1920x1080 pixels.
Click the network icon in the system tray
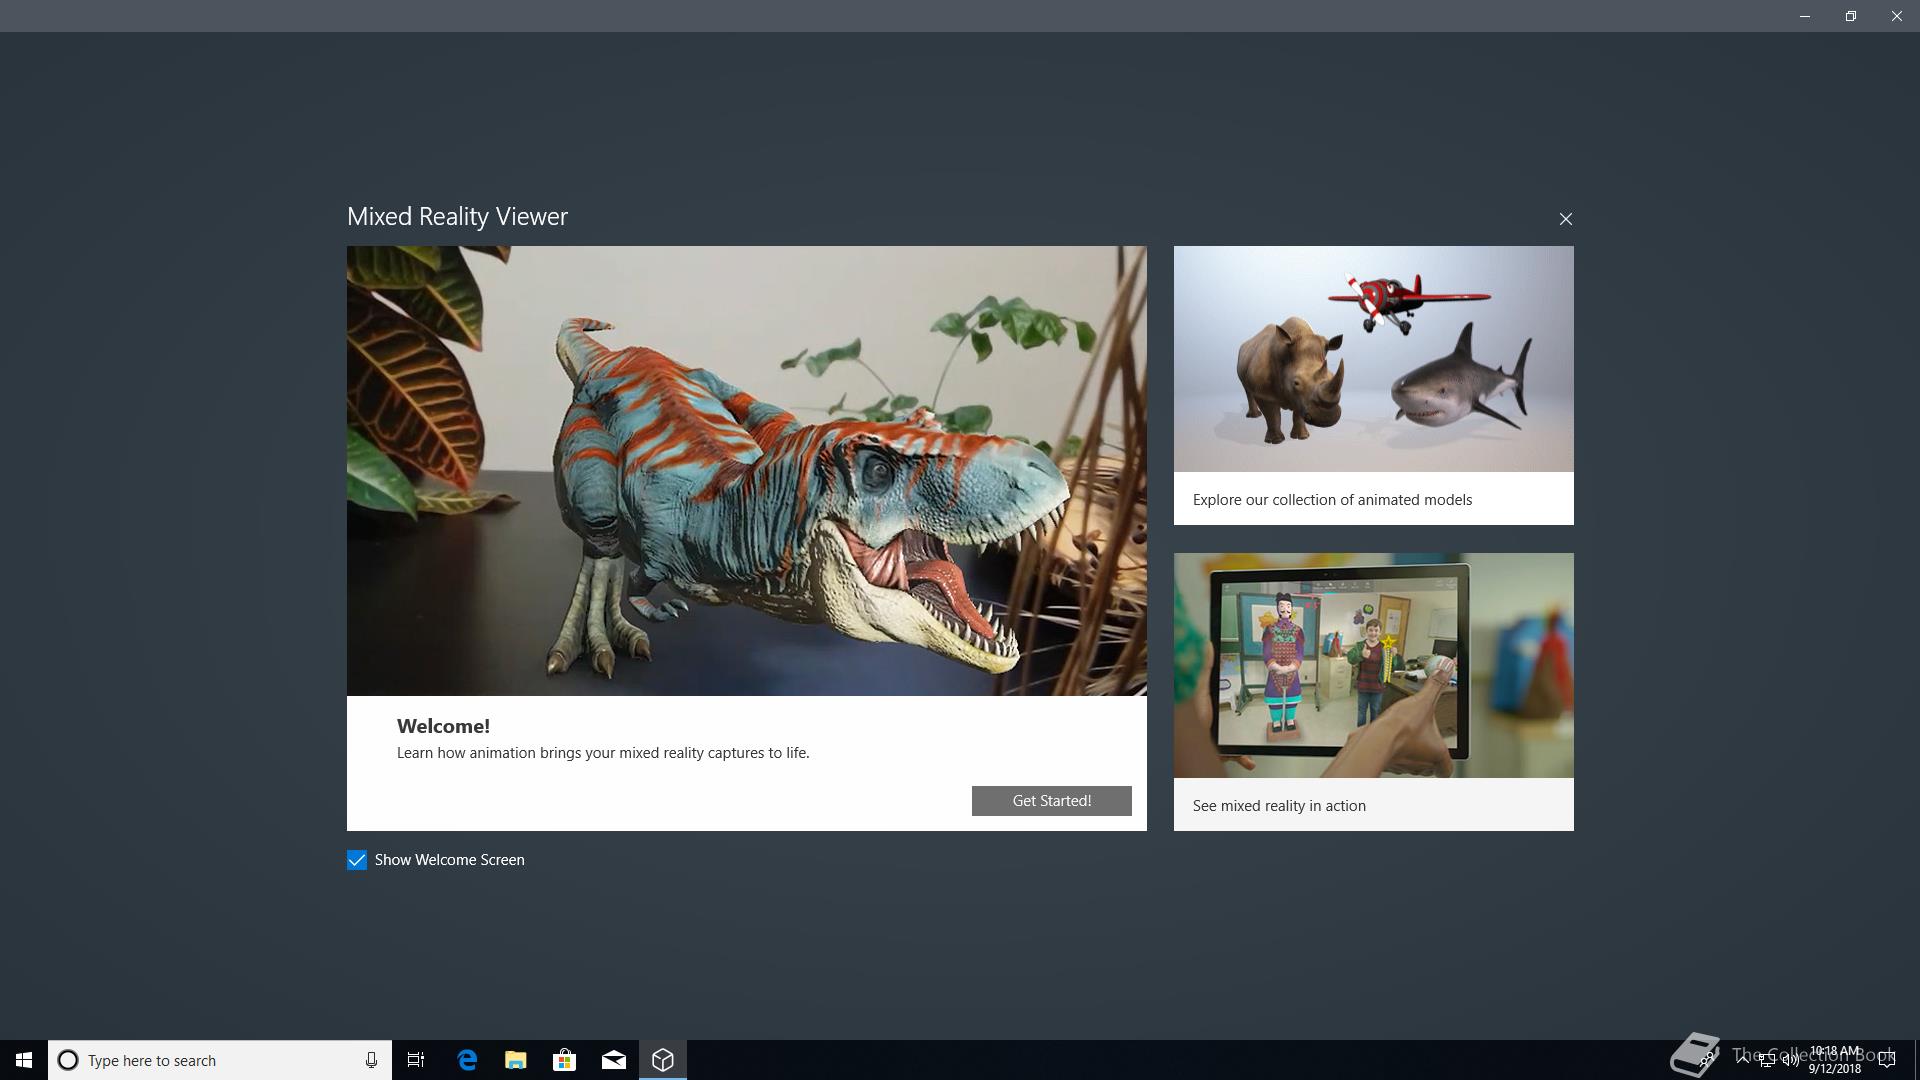tap(1767, 1060)
